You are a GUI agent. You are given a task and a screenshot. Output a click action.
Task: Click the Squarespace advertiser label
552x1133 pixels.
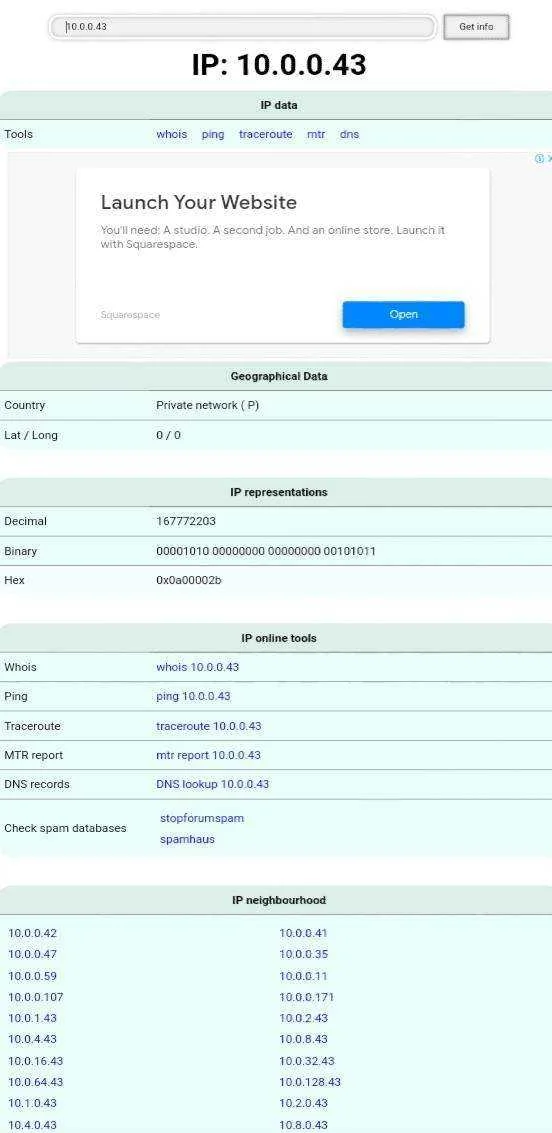130,315
